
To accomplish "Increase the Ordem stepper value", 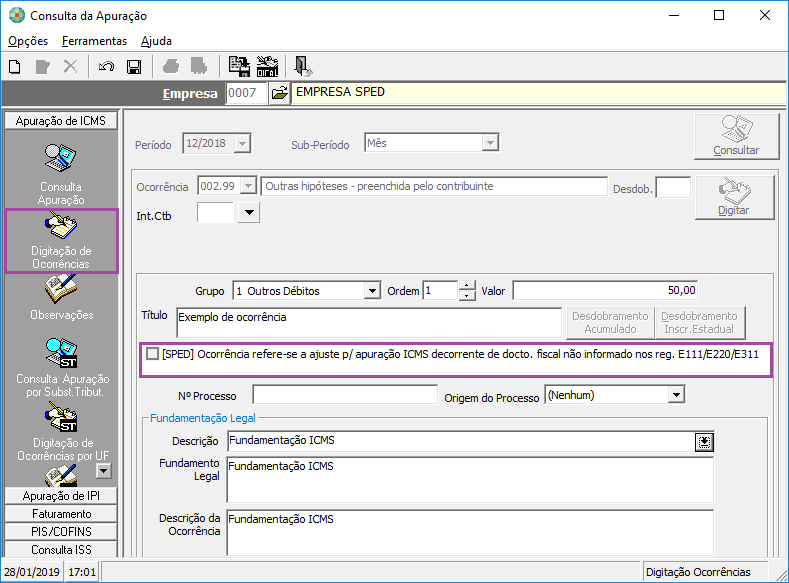I will pos(467,285).
